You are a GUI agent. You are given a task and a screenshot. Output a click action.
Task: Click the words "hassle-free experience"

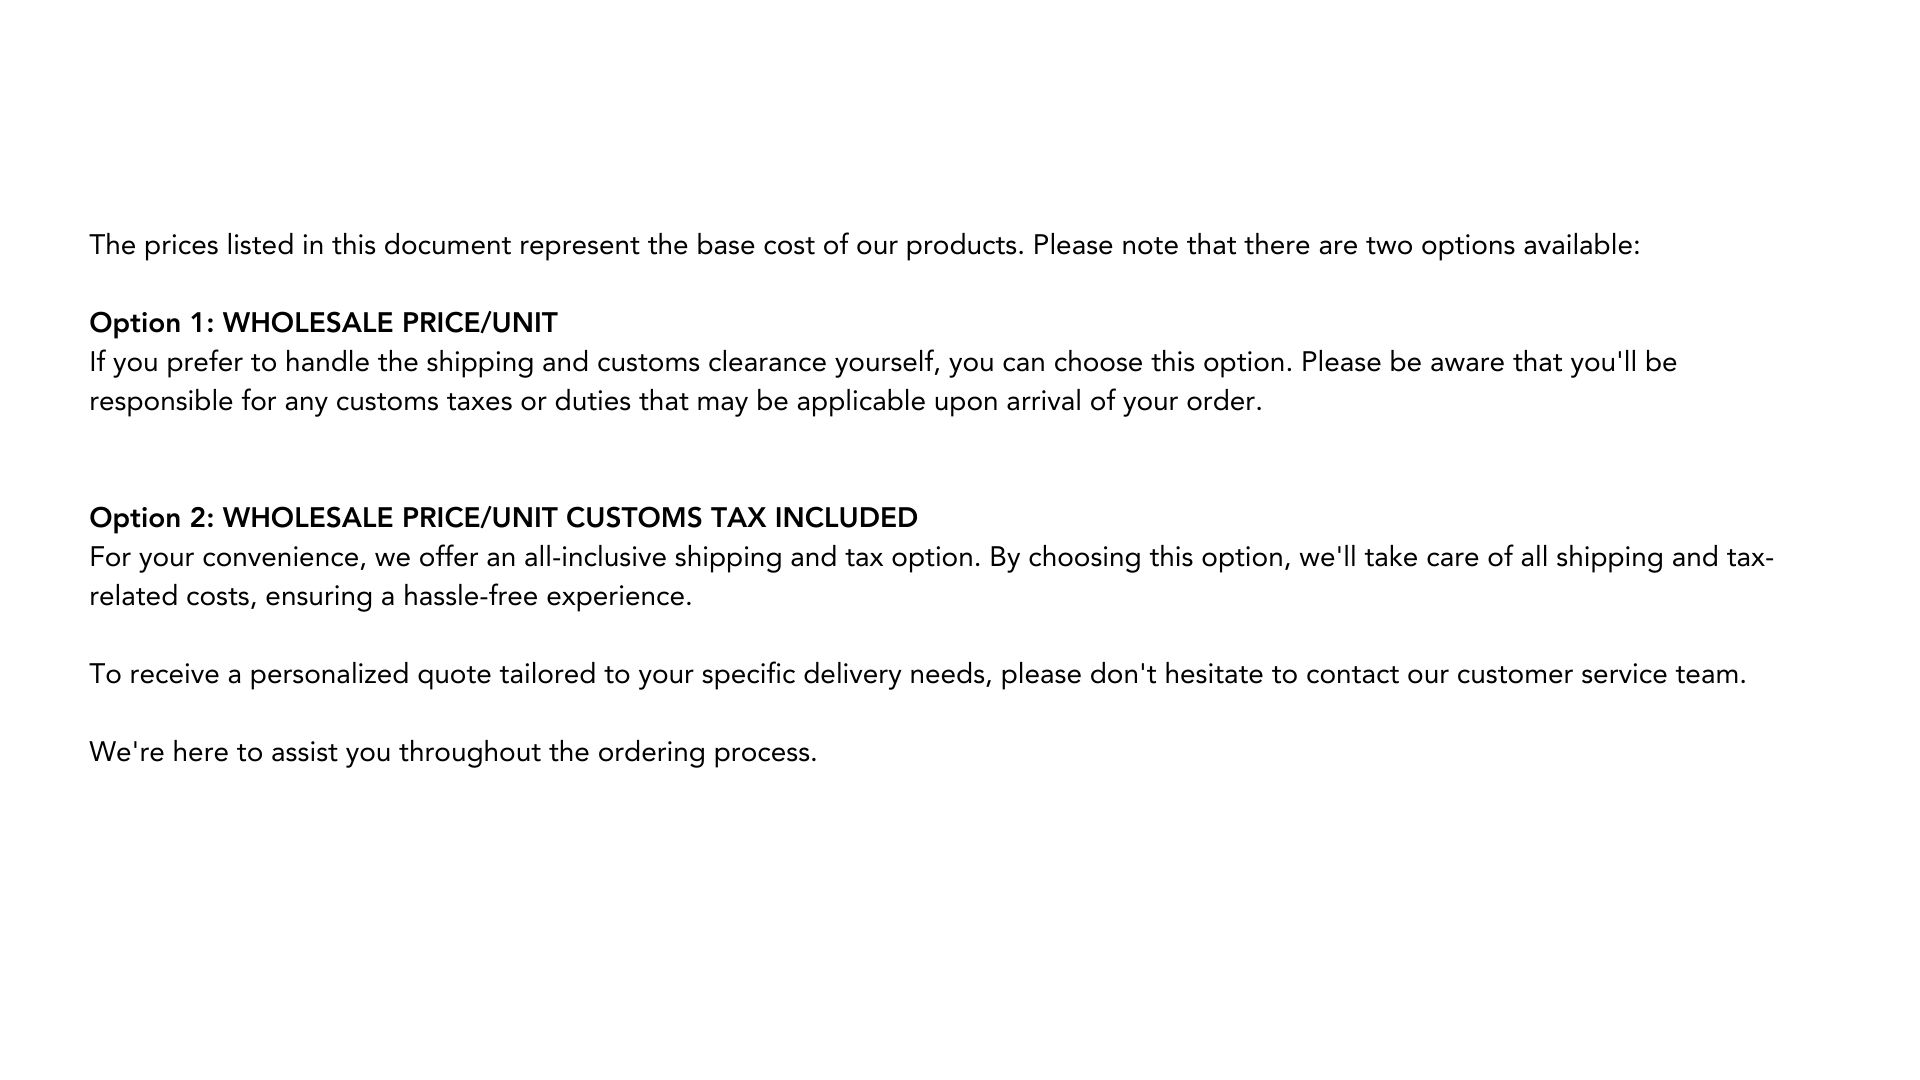547,597
